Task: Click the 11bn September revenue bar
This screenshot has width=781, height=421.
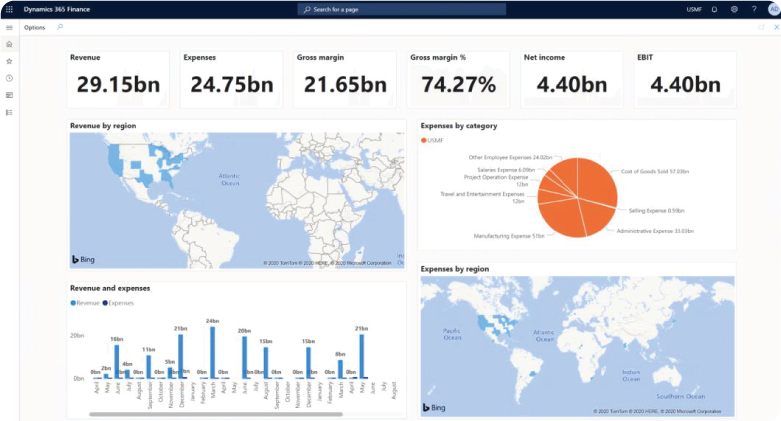Action: pos(148,367)
